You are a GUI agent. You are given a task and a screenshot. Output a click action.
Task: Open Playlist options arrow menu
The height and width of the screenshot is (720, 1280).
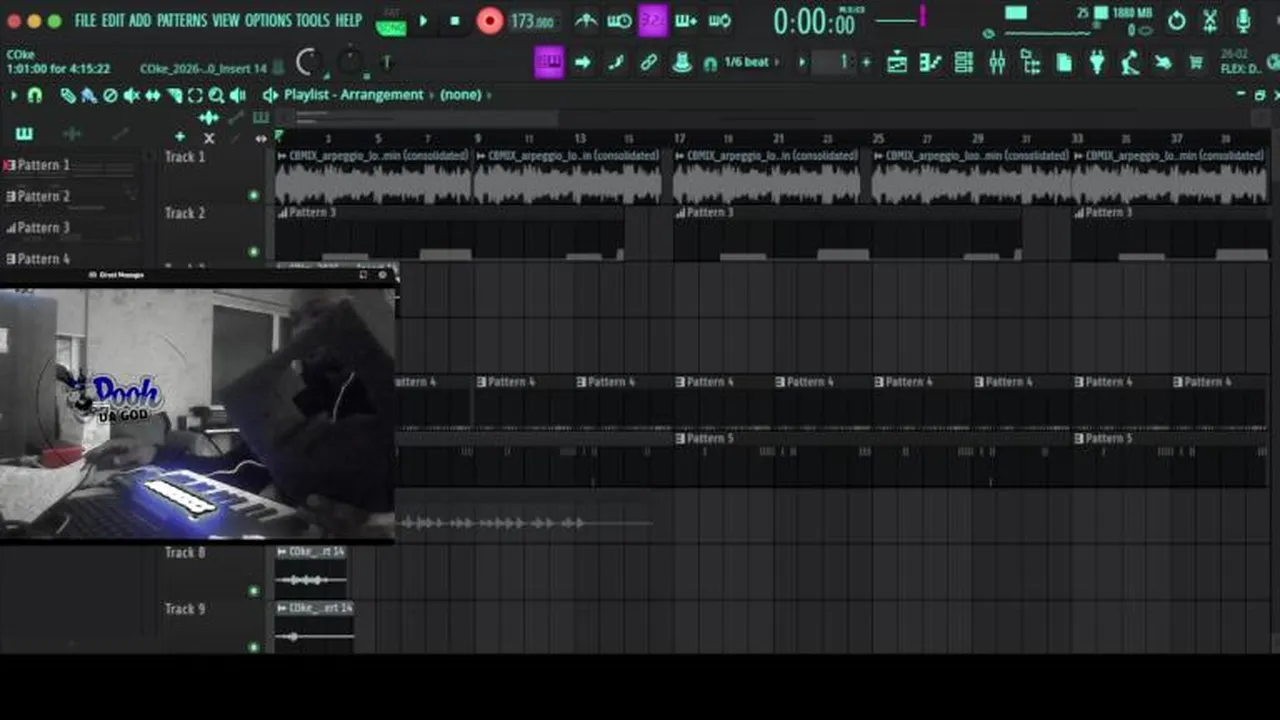(x=14, y=95)
